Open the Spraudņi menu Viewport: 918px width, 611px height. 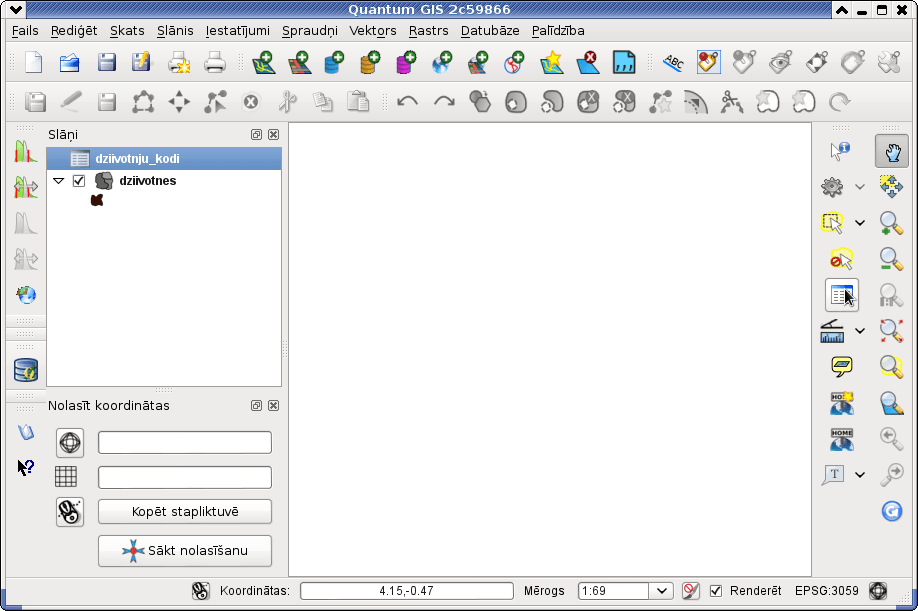coord(310,30)
